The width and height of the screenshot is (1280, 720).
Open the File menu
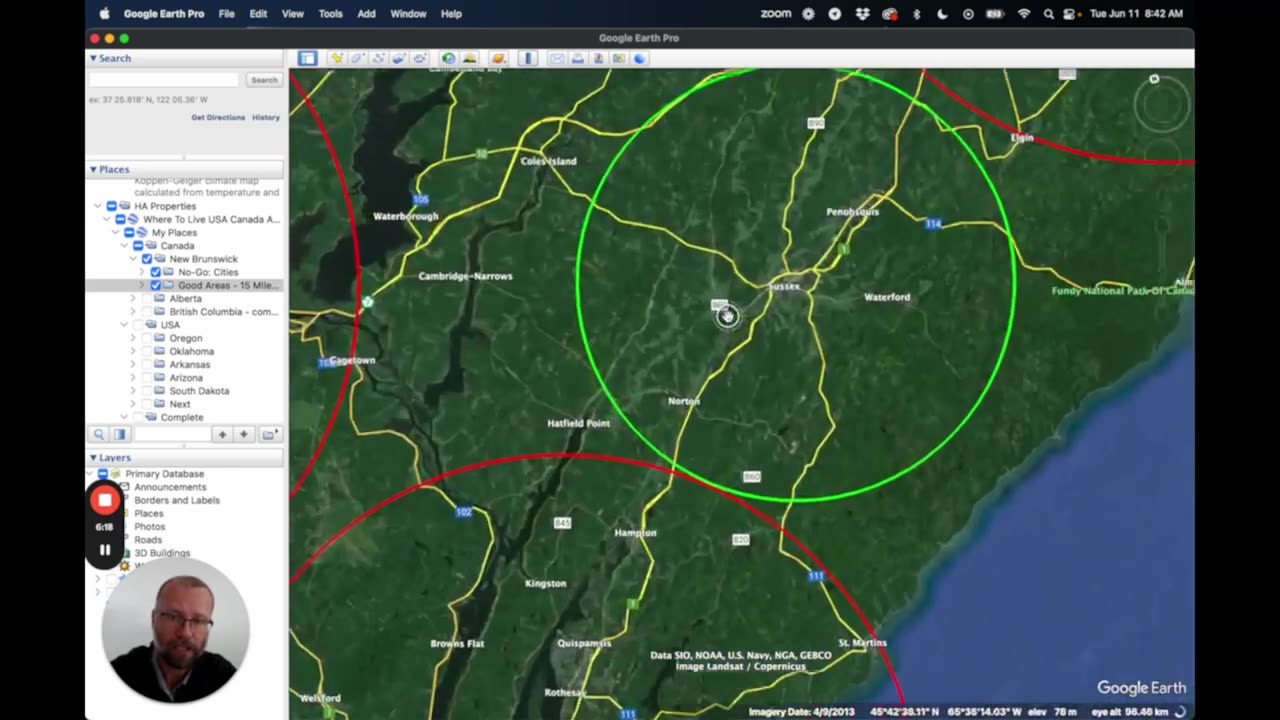[x=227, y=14]
